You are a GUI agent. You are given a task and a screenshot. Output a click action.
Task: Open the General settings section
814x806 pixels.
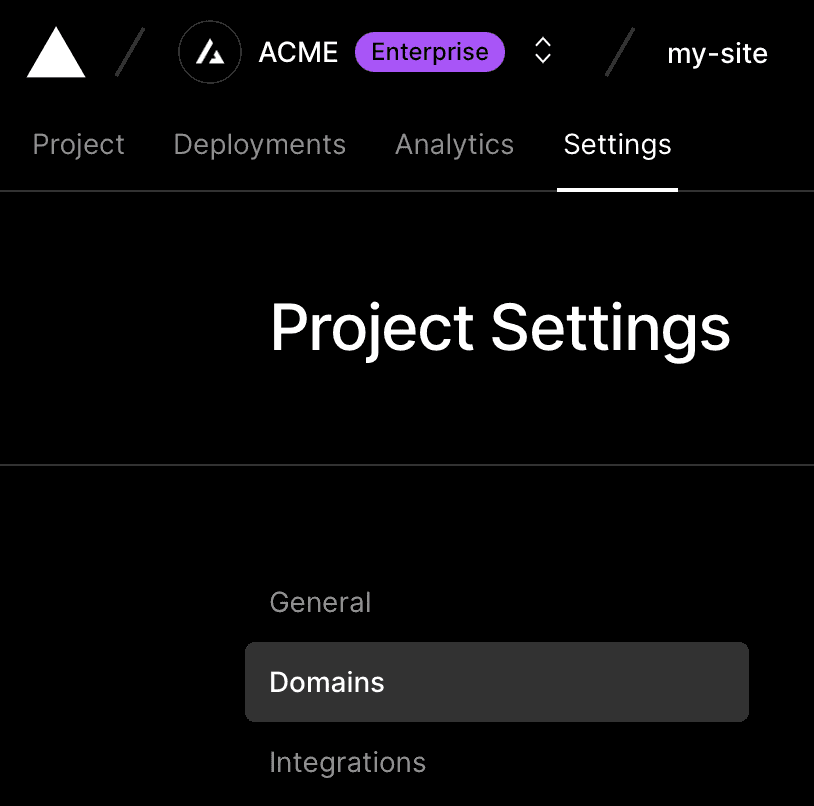coord(320,602)
